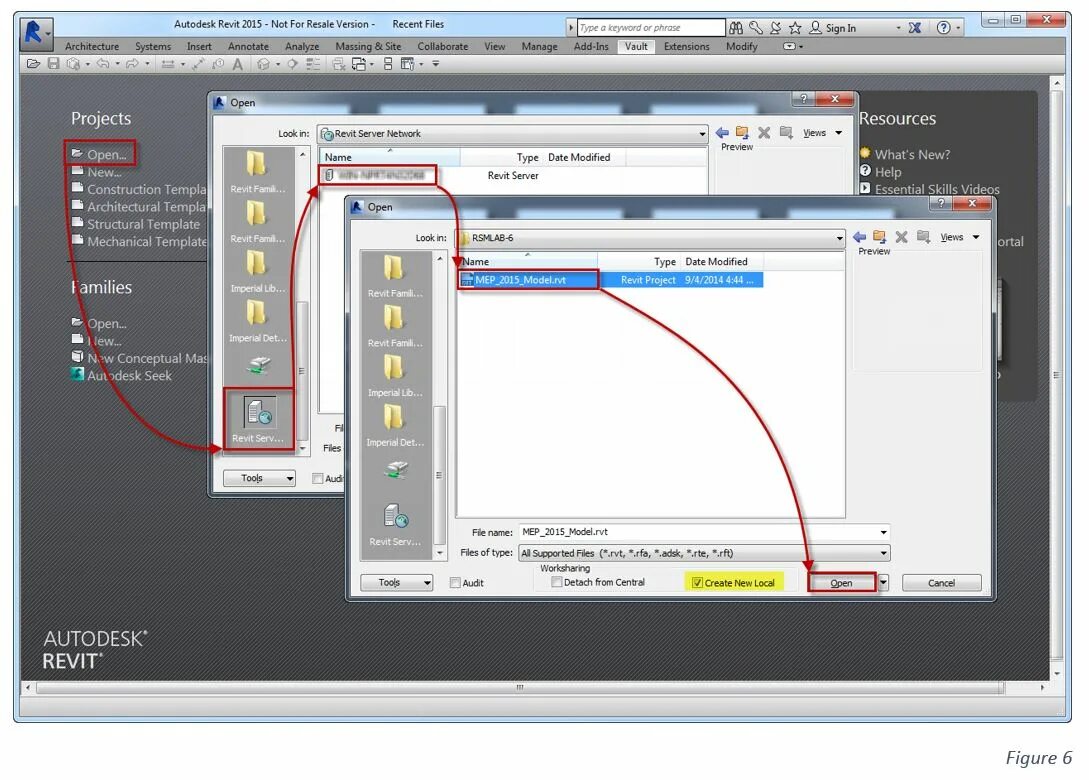Open the Views dropdown in rear Open dialog
The width and height of the screenshot is (1089, 780).
click(x=822, y=133)
